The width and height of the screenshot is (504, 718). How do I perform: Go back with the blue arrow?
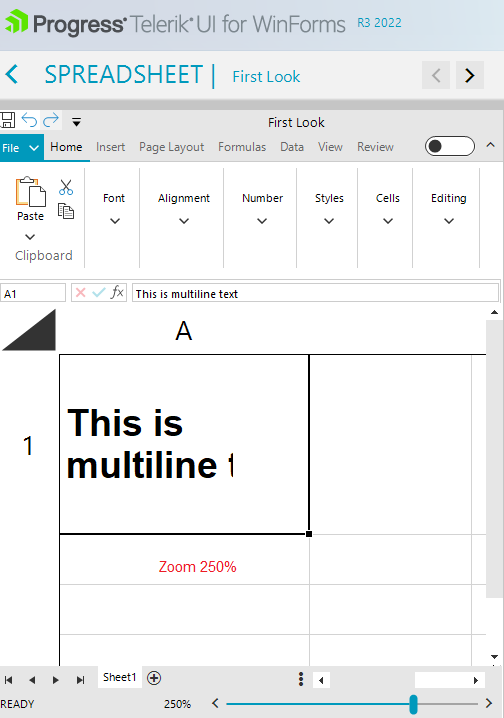point(12,75)
